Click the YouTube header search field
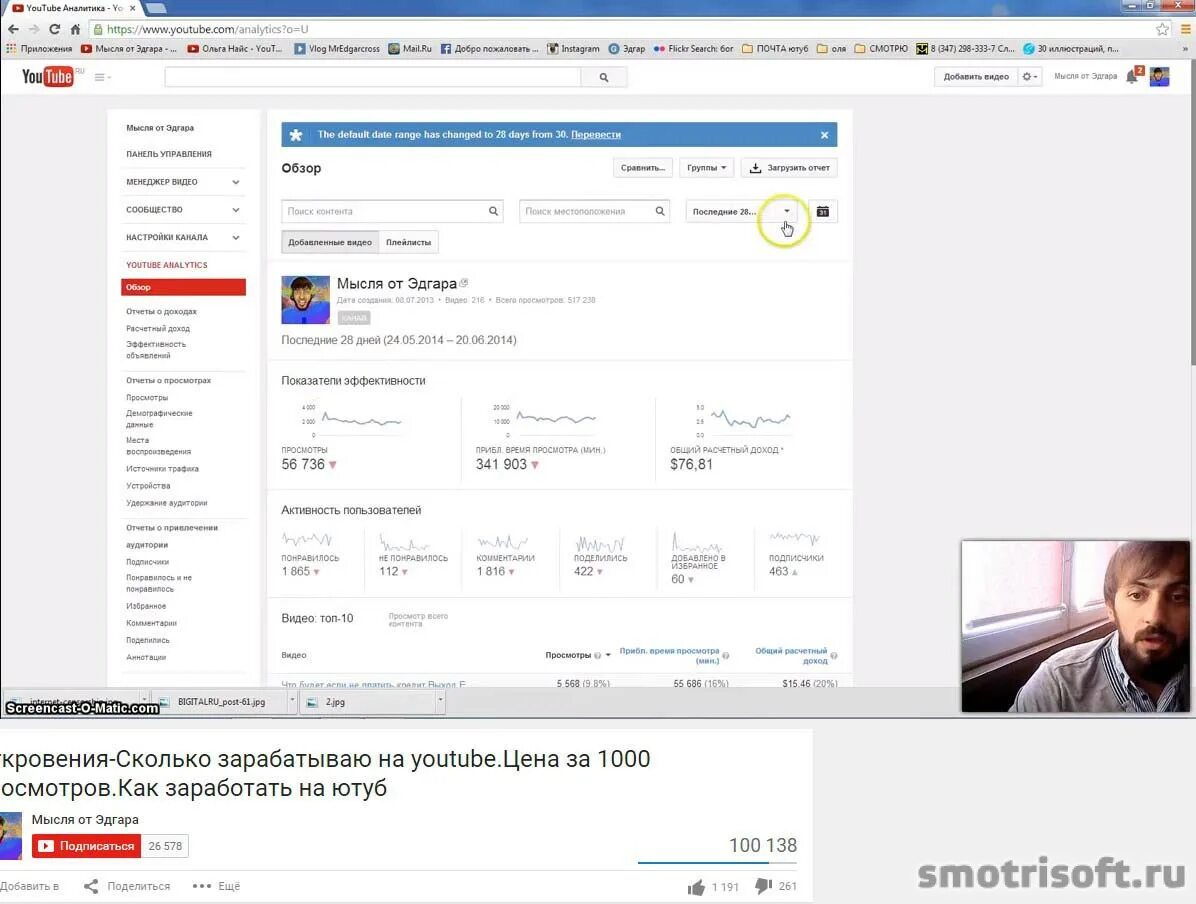1196x904 pixels. 372,77
